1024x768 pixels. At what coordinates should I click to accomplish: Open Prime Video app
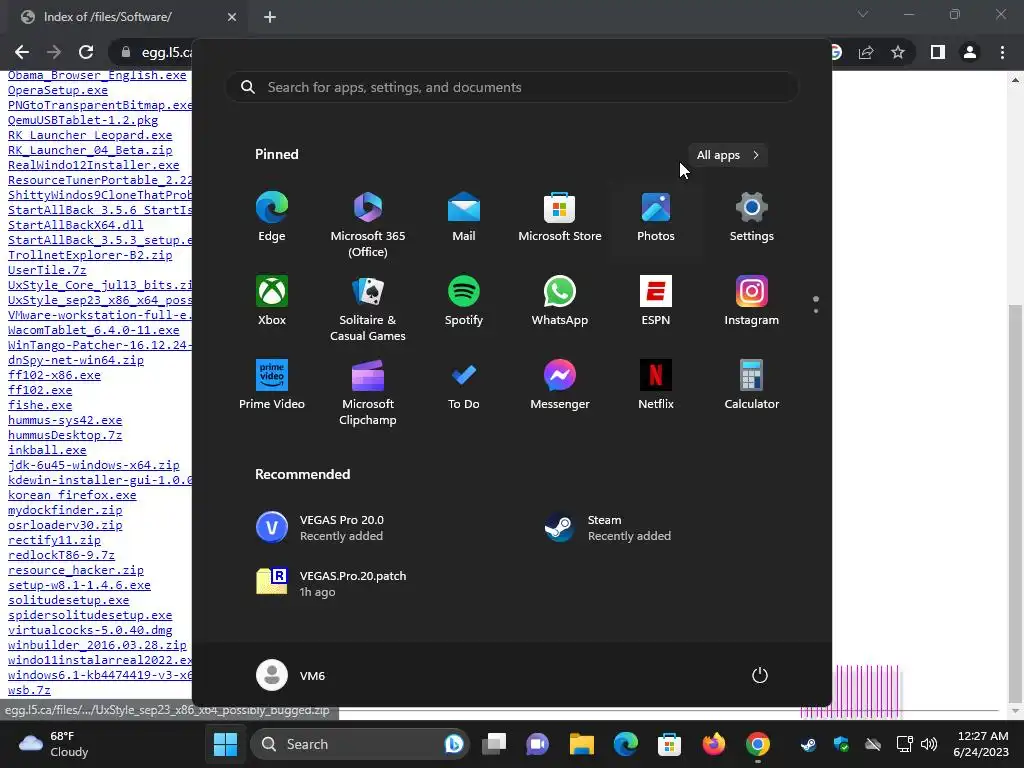click(272, 385)
